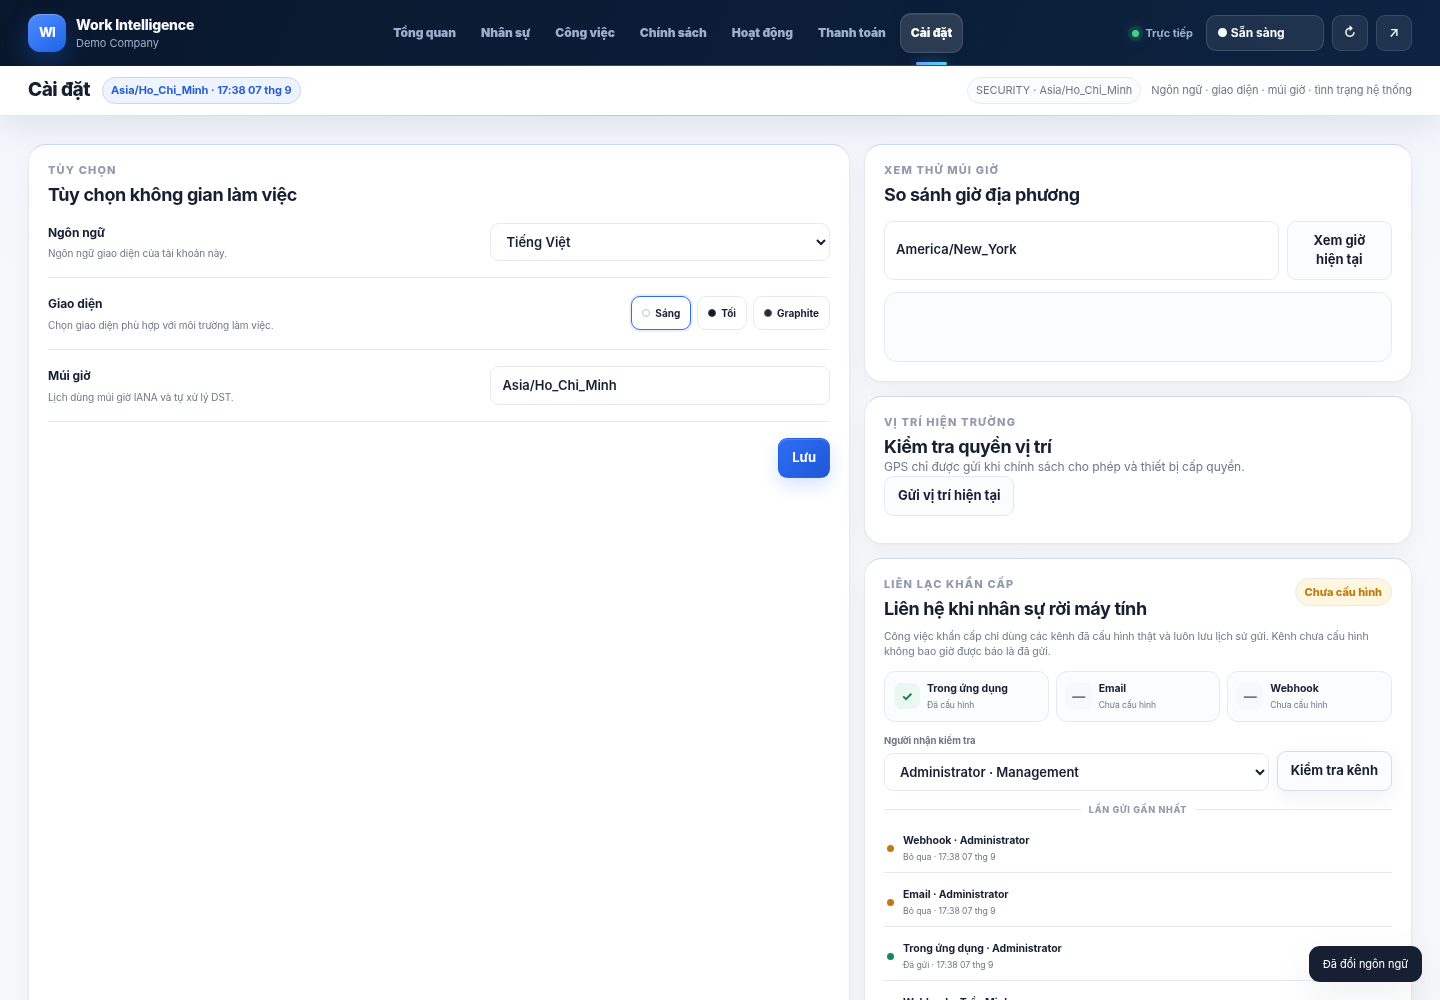Click the Ngôn ngữ setting label
Viewport: 1440px width, 1000px height.
coord(76,233)
